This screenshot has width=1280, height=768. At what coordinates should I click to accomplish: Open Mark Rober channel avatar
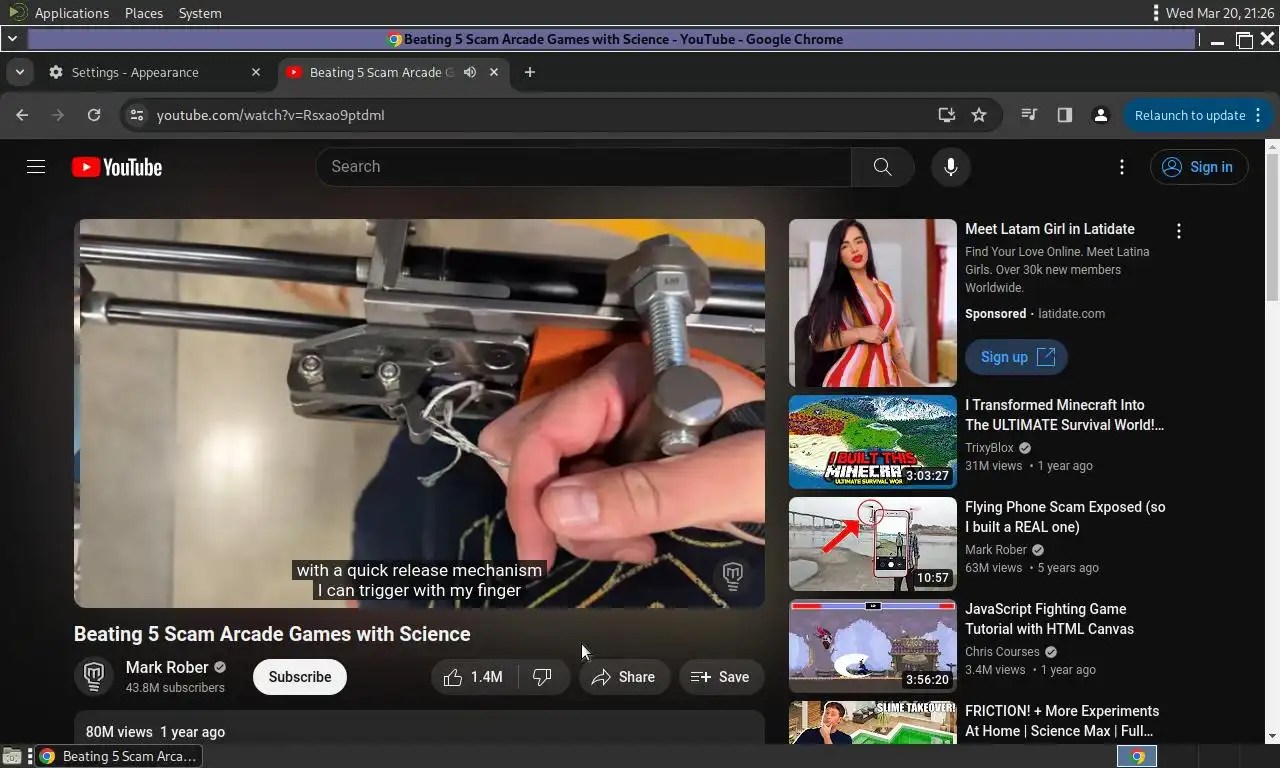point(94,677)
